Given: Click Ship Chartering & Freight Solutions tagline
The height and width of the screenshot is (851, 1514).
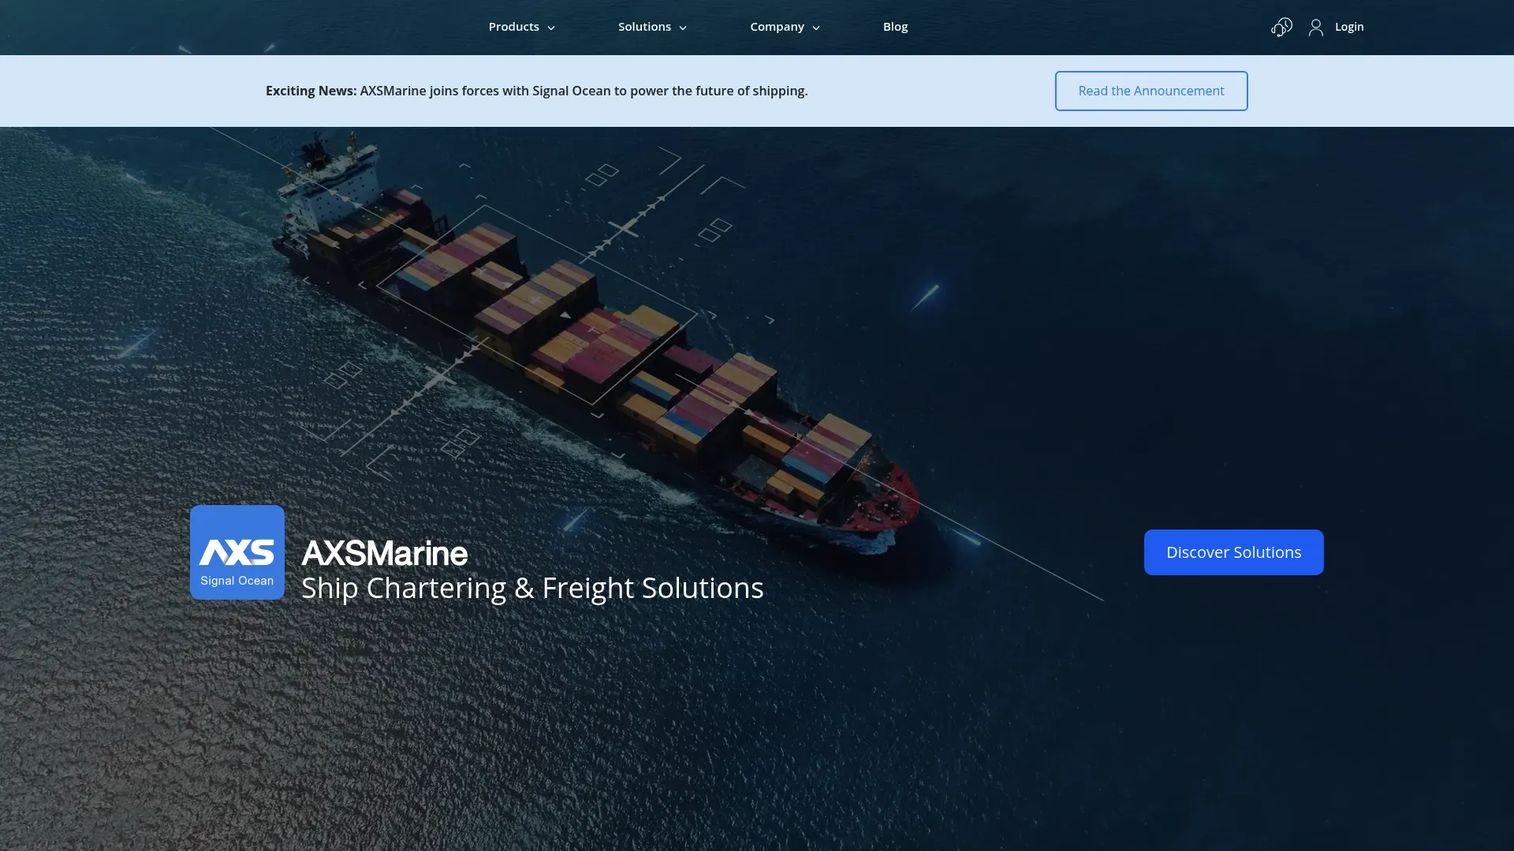Looking at the screenshot, I should 532,588.
